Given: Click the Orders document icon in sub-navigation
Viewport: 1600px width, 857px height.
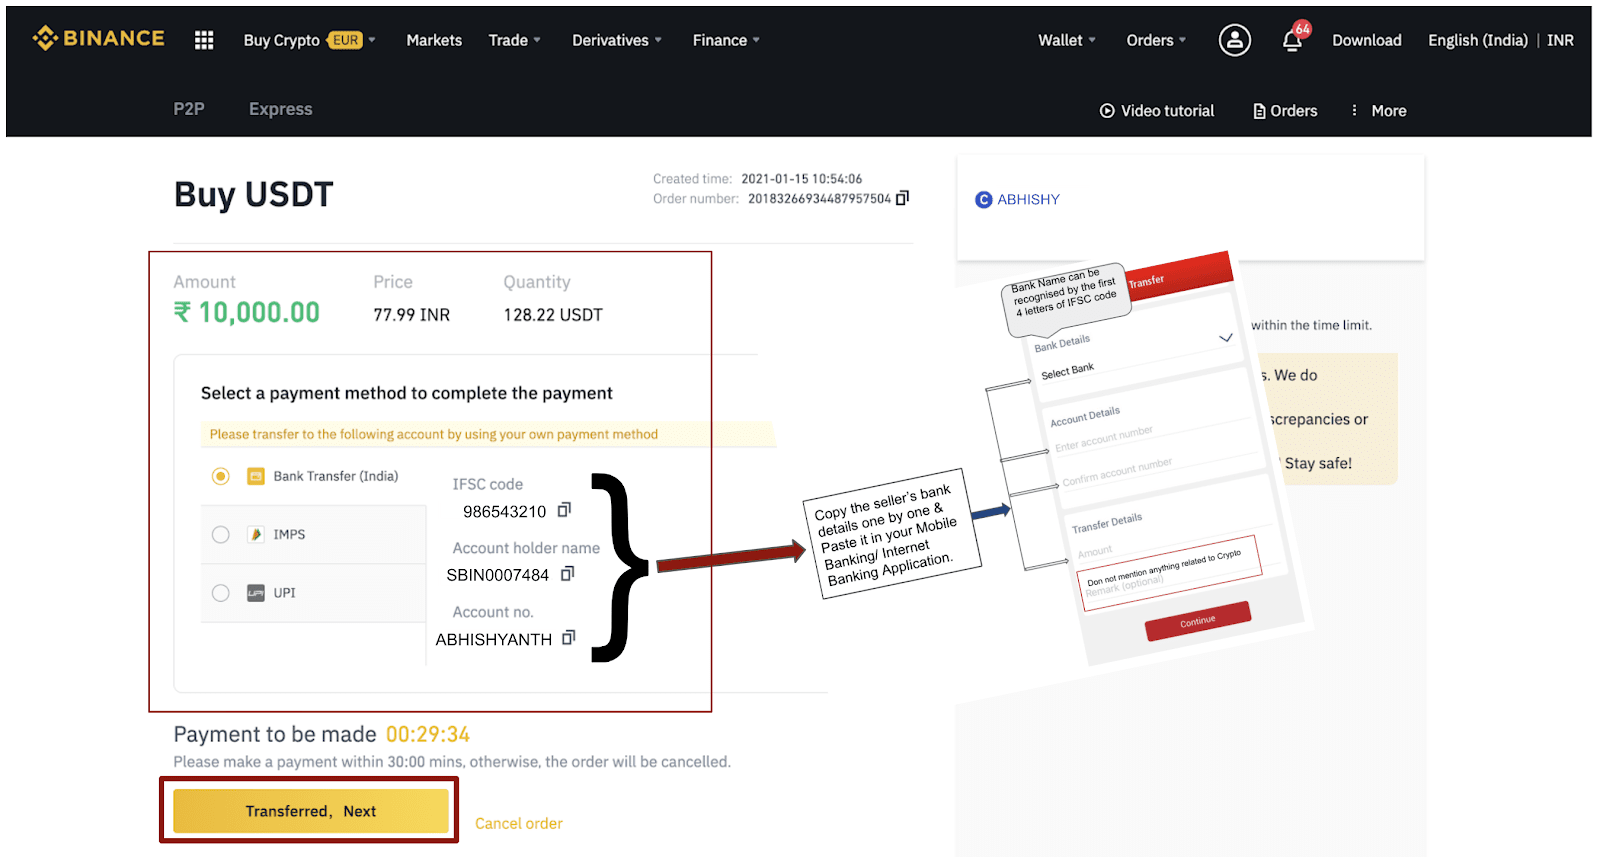Looking at the screenshot, I should (1259, 111).
